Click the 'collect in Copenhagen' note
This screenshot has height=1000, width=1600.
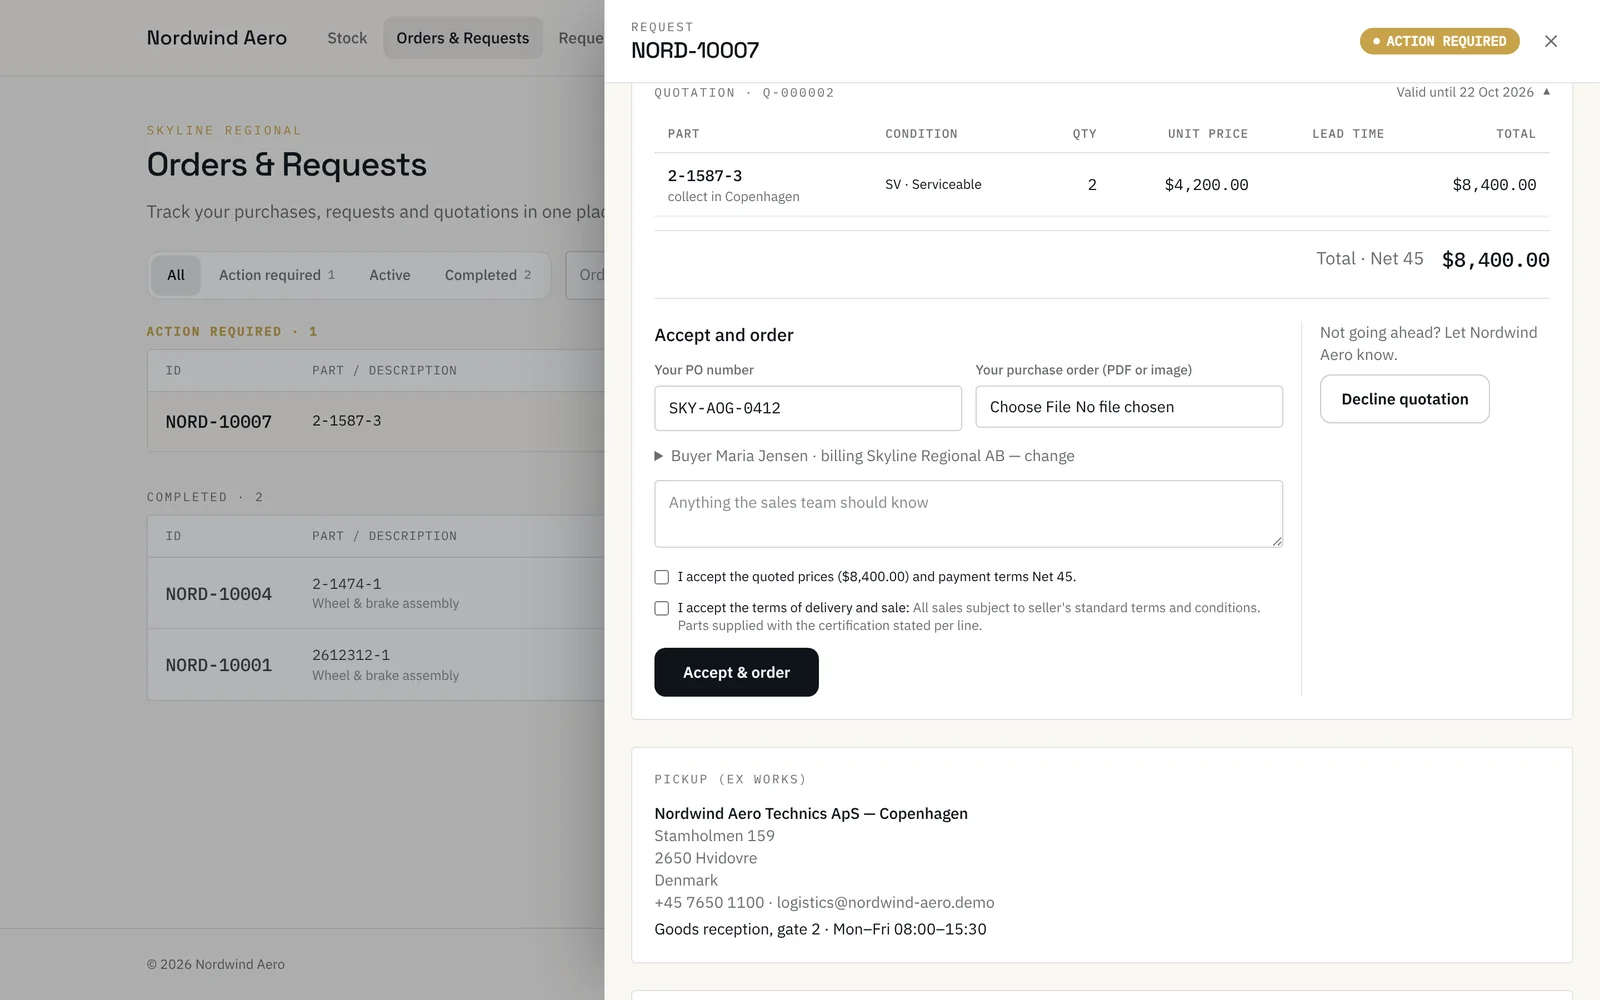click(734, 197)
